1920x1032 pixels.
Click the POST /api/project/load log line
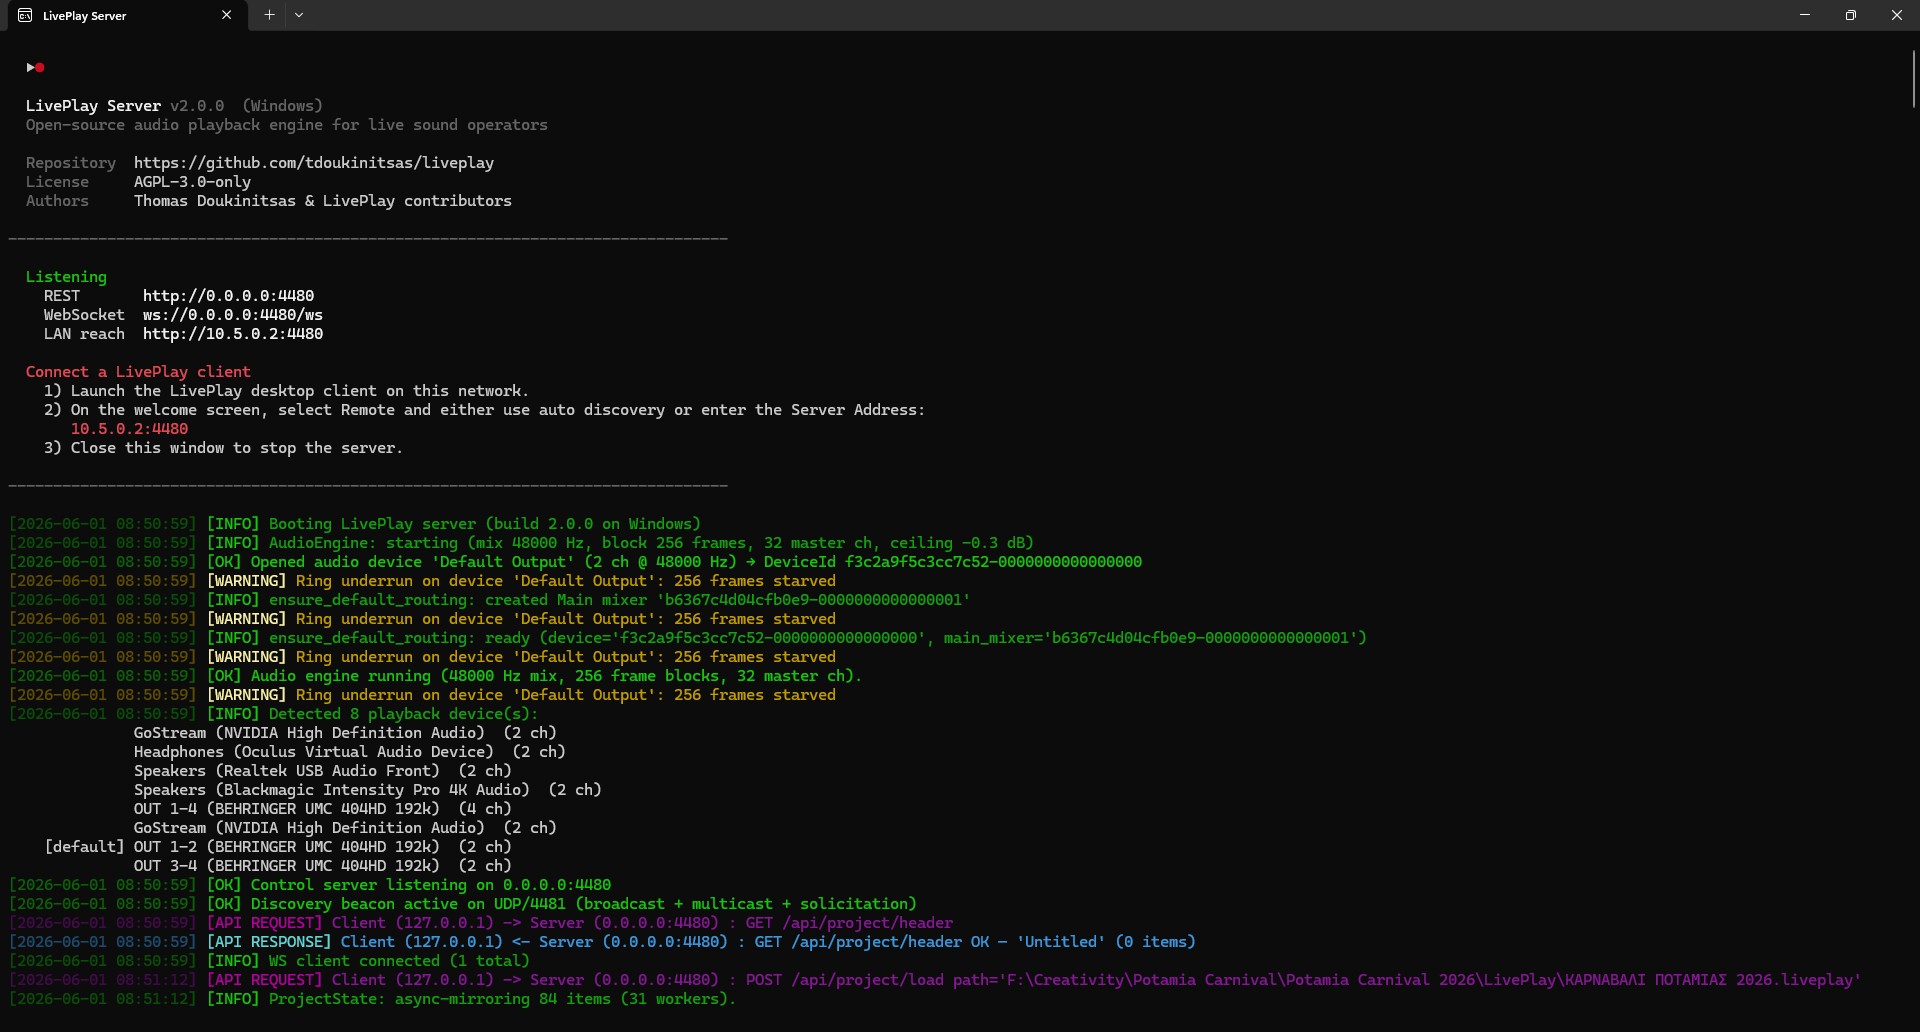point(935,979)
